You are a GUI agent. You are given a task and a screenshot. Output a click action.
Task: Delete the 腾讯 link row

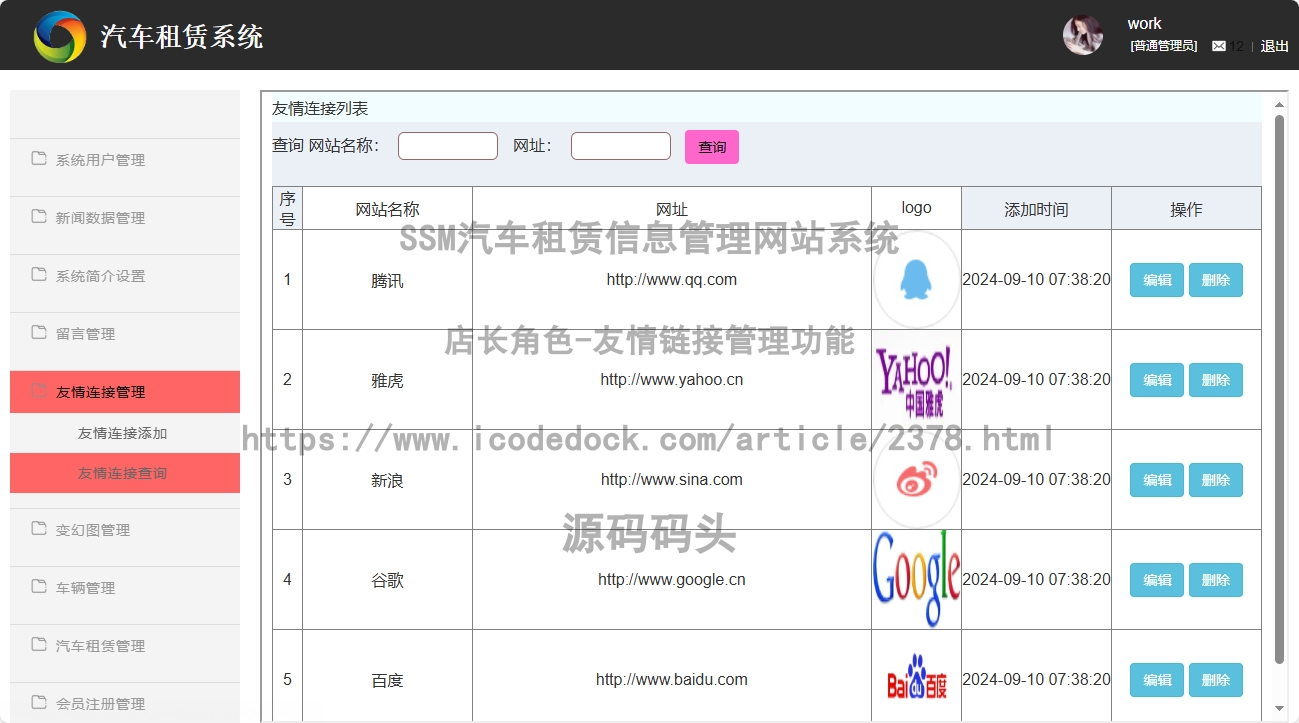[x=1216, y=280]
